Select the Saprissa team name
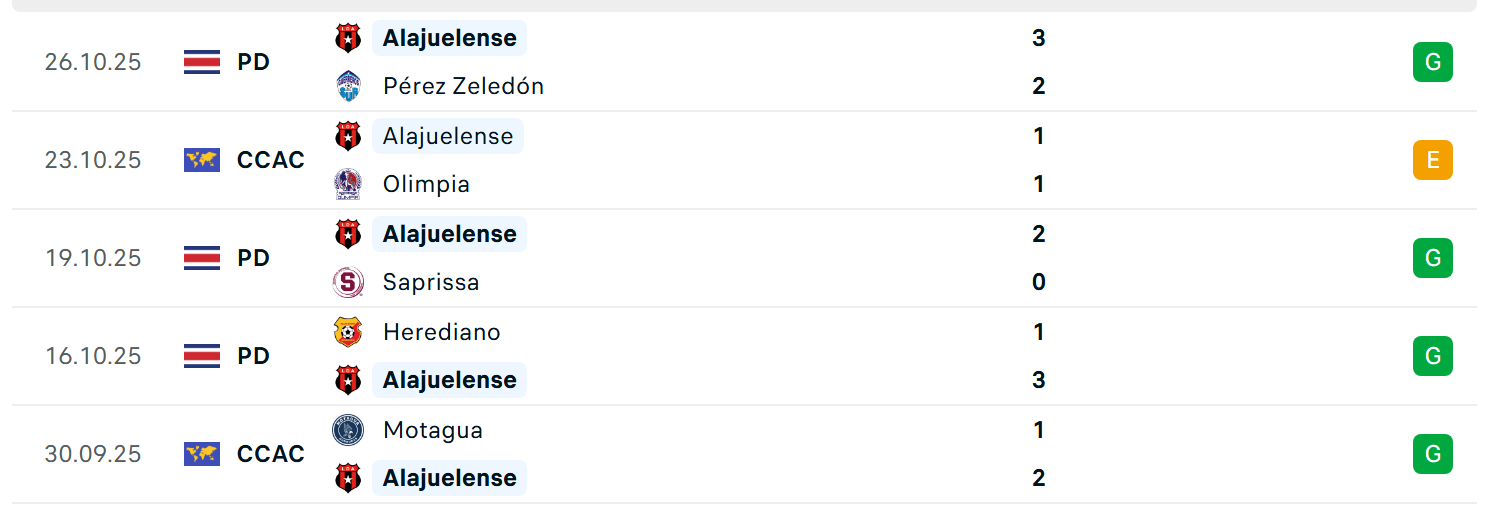The image size is (1496, 507). (431, 282)
